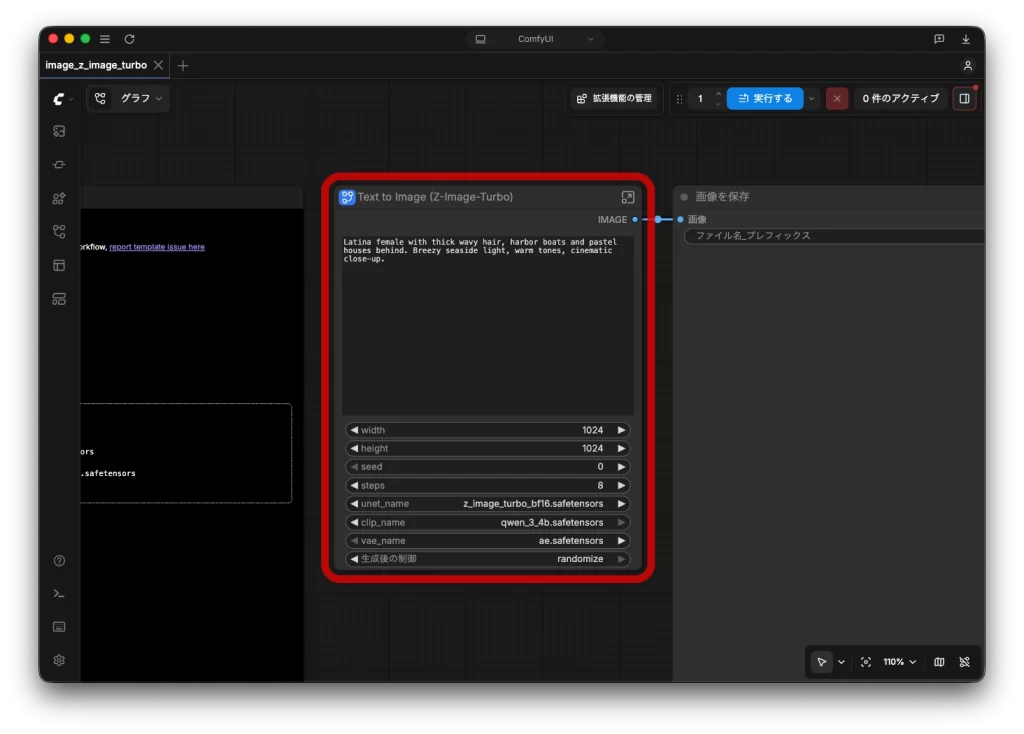Follow the report template issue here link
This screenshot has height=734, width=1024.
(x=157, y=247)
